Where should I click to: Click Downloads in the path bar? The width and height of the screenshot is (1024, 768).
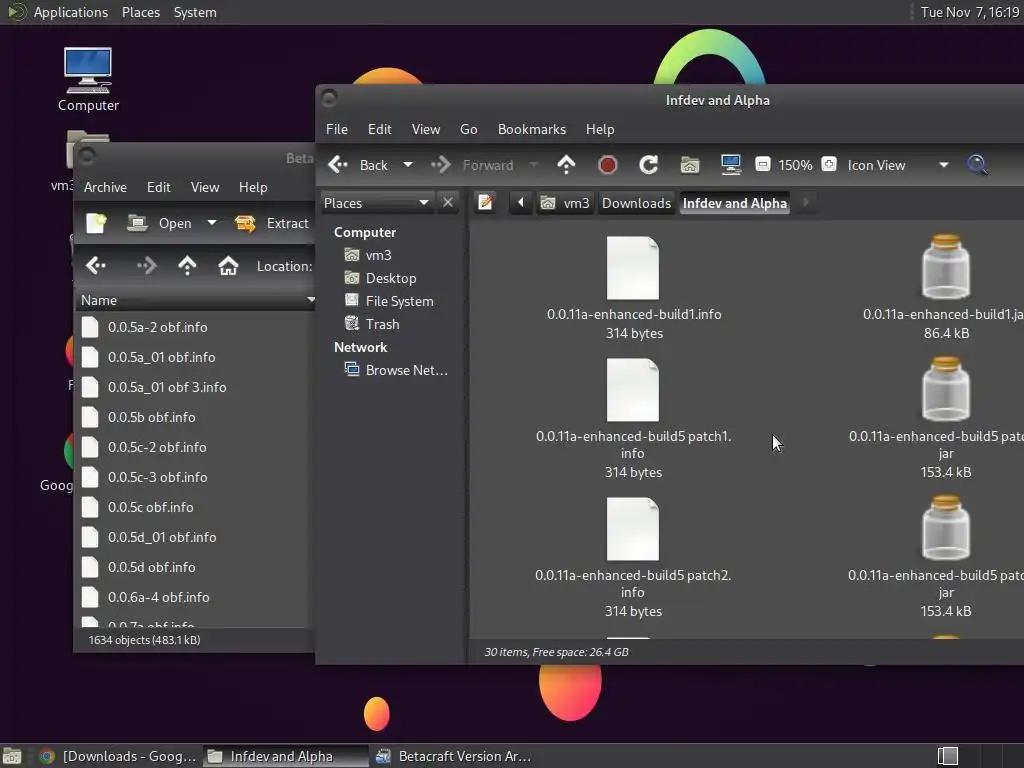[636, 202]
